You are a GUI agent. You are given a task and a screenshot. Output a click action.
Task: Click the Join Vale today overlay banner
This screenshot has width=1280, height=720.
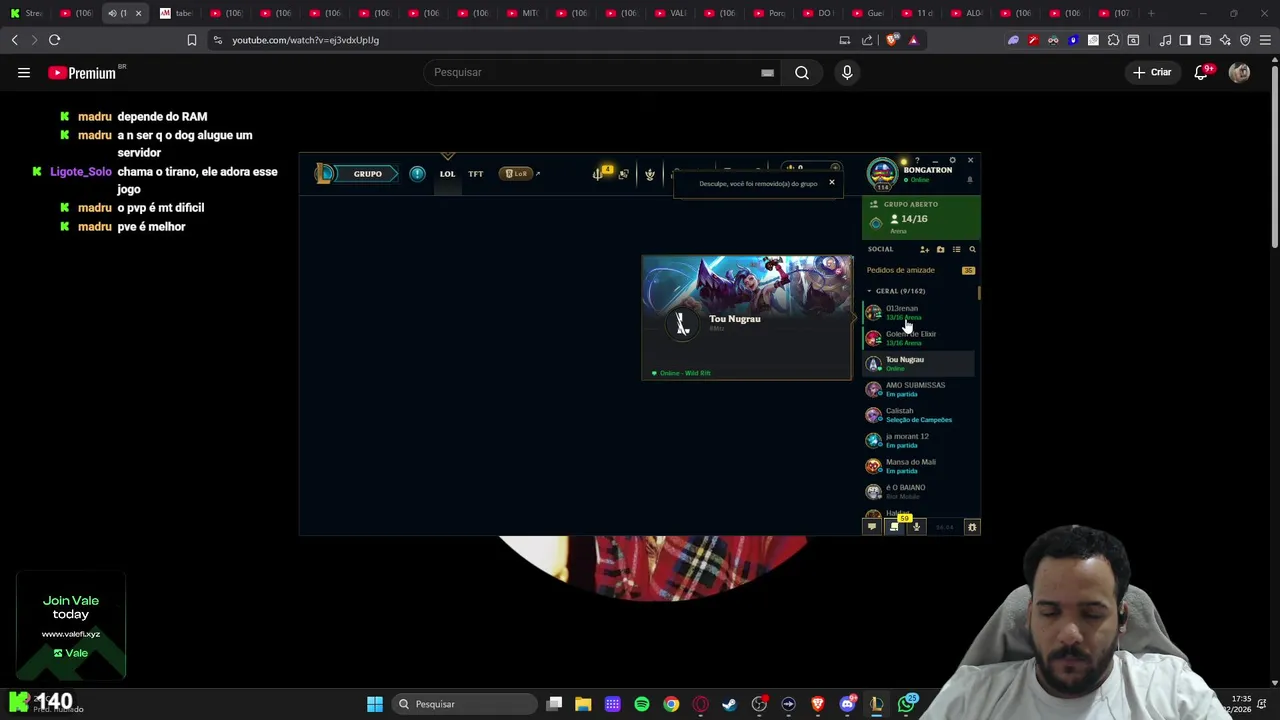tap(71, 626)
